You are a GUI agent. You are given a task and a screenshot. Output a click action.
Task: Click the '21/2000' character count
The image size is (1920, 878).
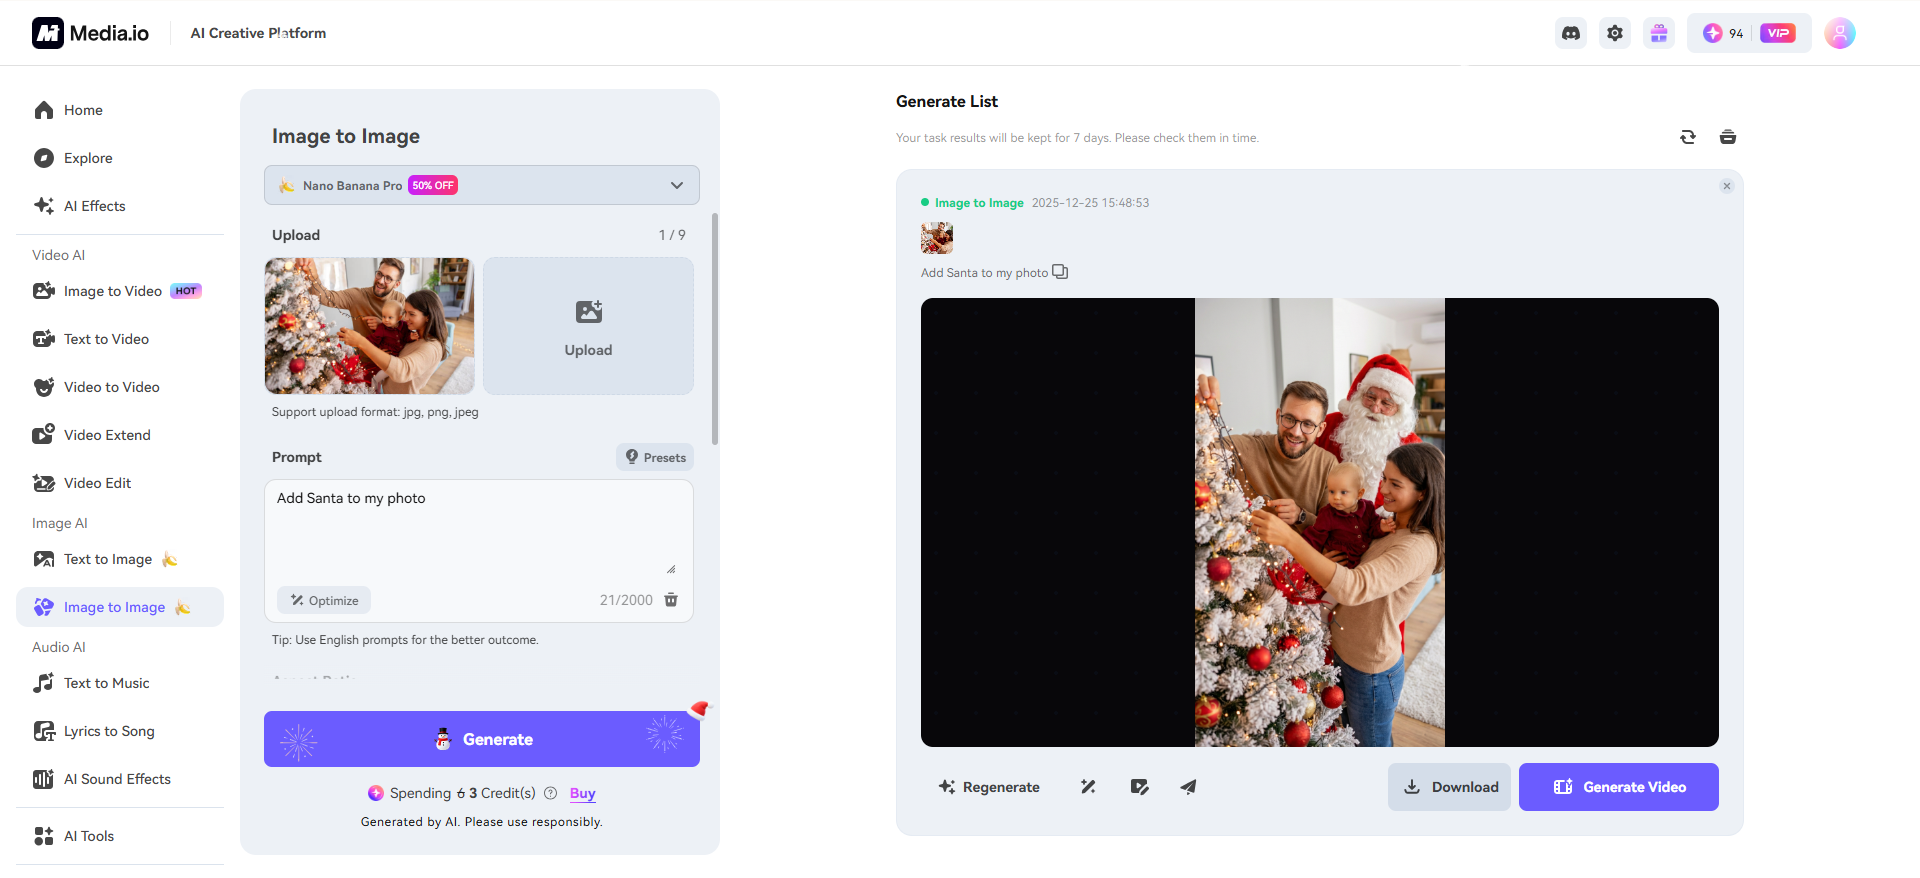(x=626, y=600)
